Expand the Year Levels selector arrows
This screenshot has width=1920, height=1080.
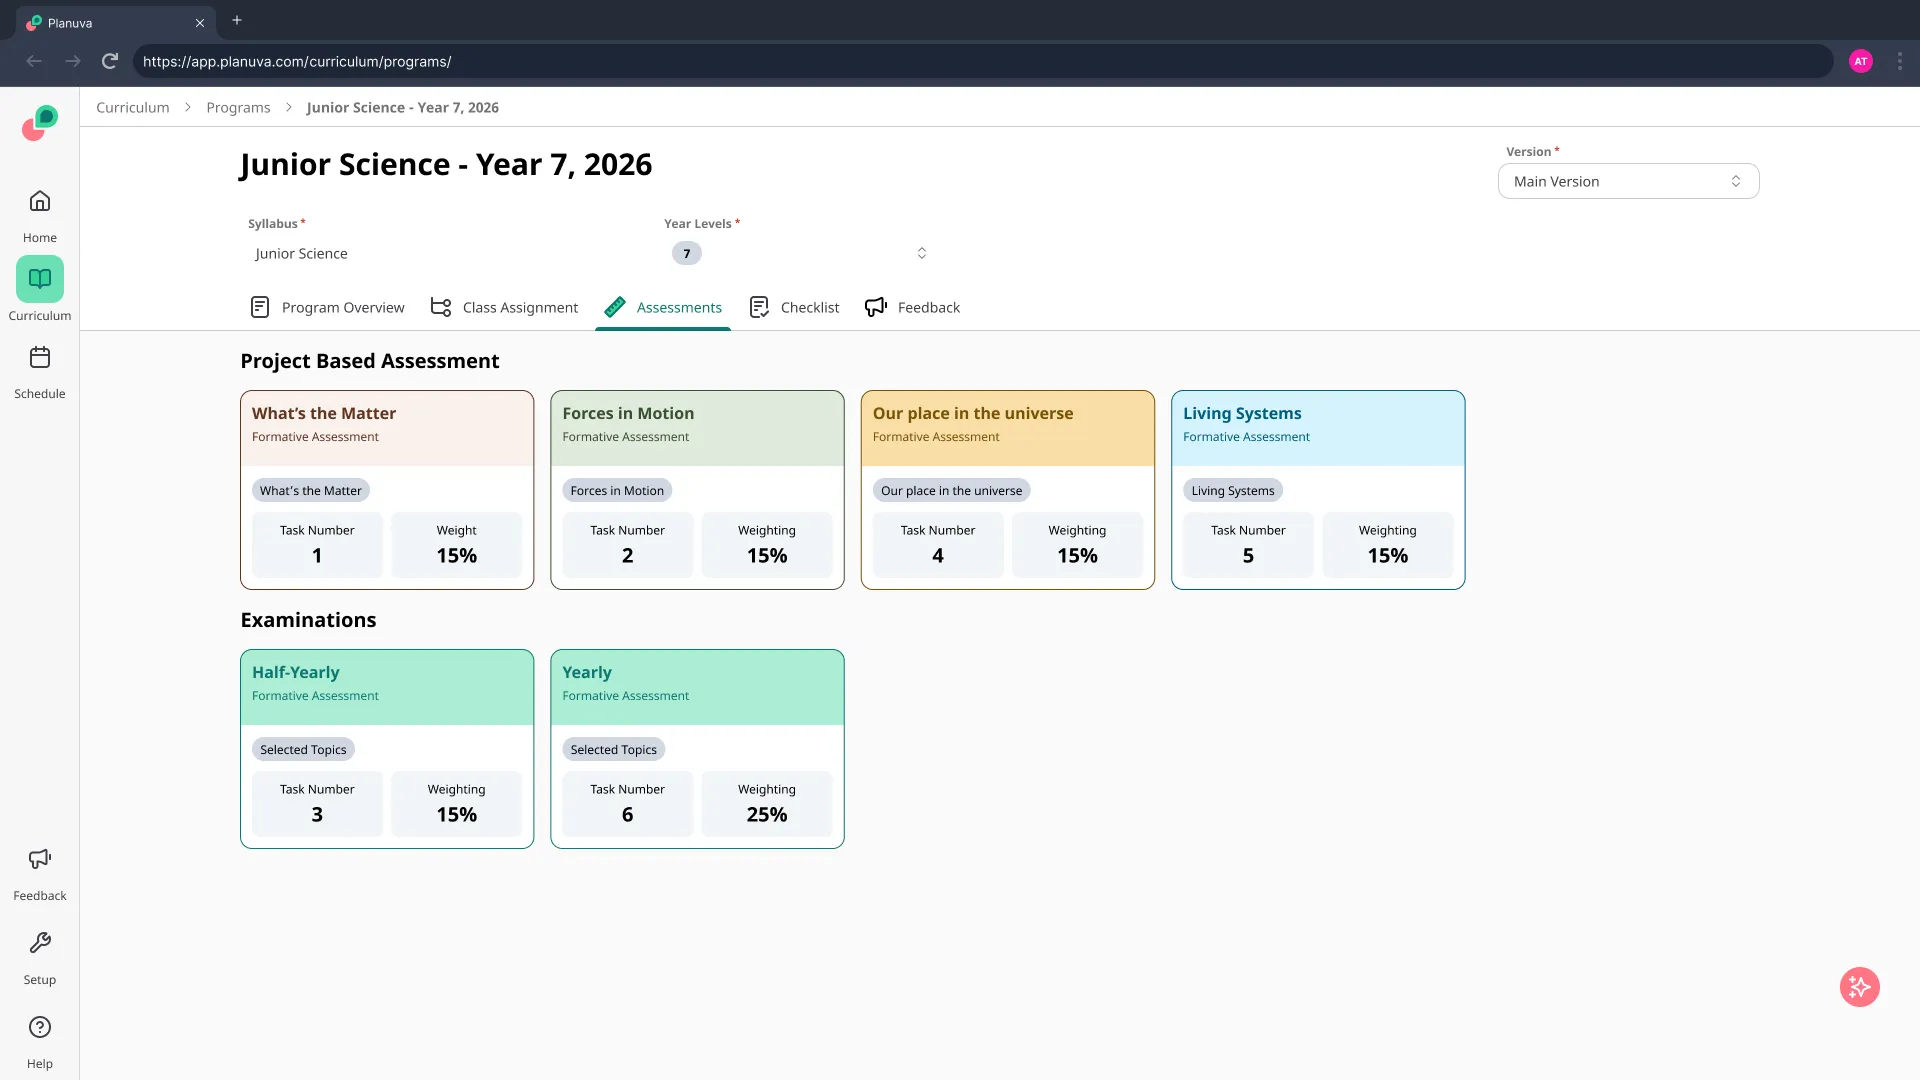(921, 254)
